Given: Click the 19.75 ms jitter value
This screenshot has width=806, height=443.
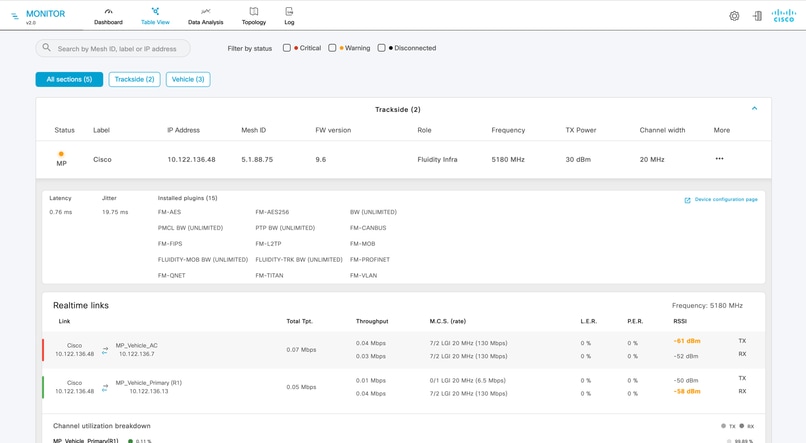Looking at the screenshot, I should pos(115,212).
